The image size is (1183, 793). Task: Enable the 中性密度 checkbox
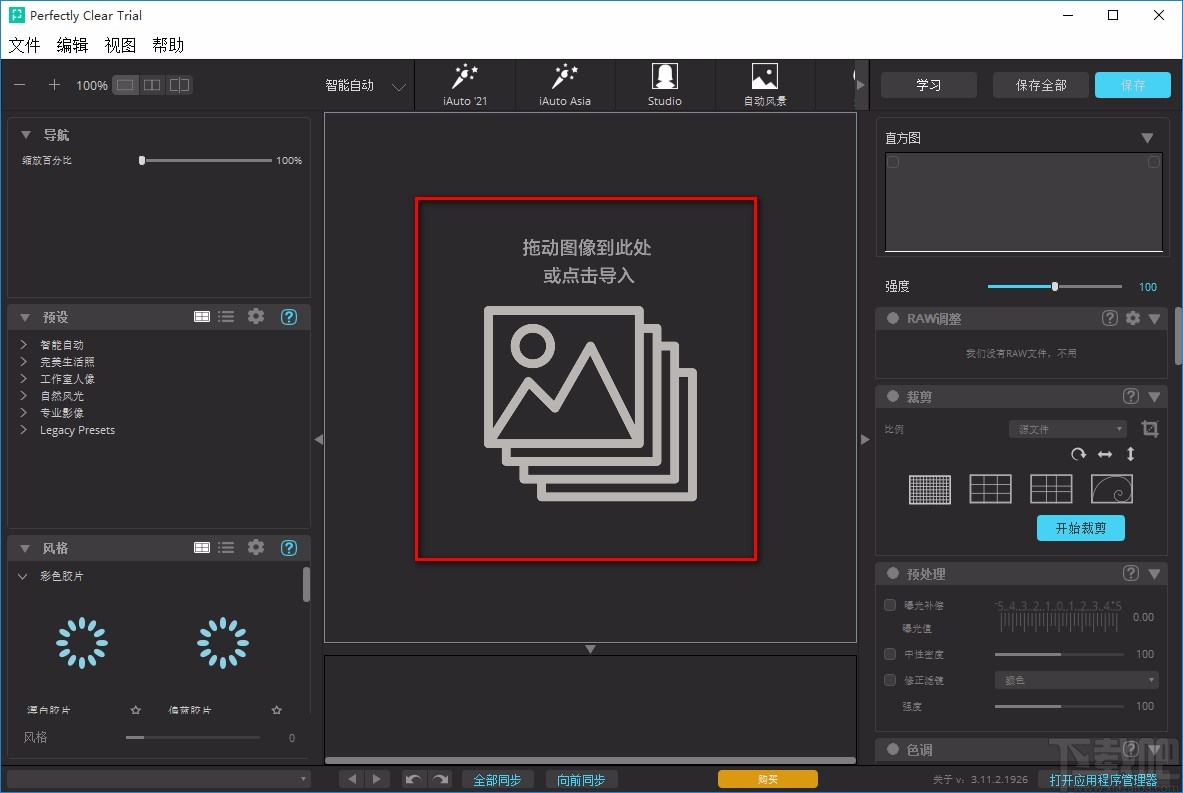pyautogui.click(x=890, y=654)
